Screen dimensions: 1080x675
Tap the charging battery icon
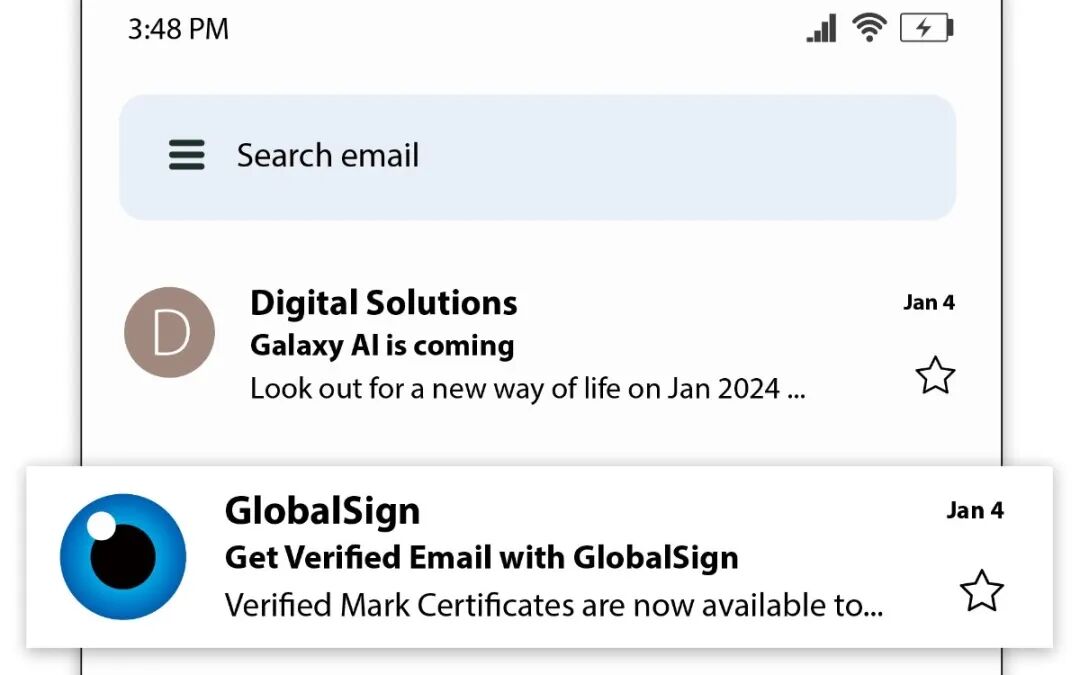click(x=926, y=28)
